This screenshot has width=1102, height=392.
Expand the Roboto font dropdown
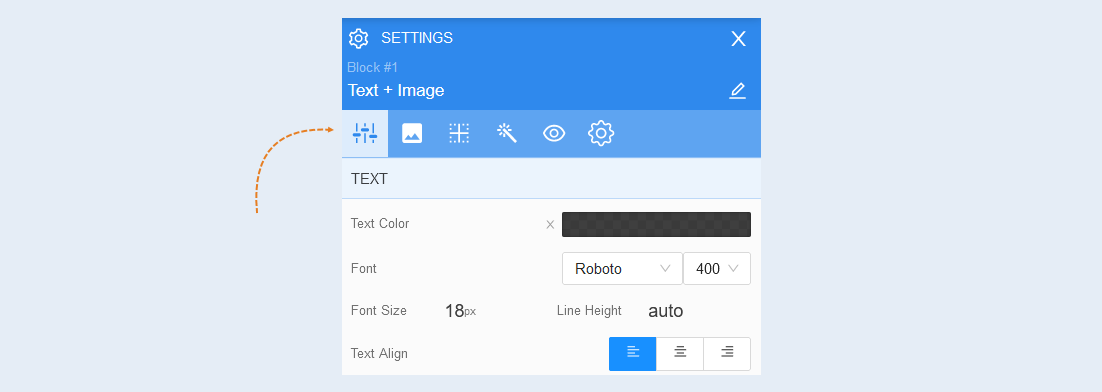click(x=622, y=268)
